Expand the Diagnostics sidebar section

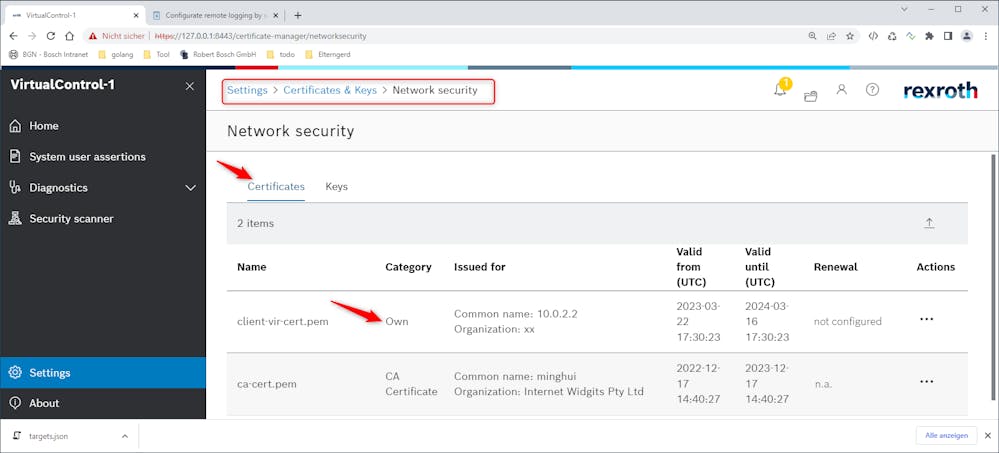coord(103,188)
